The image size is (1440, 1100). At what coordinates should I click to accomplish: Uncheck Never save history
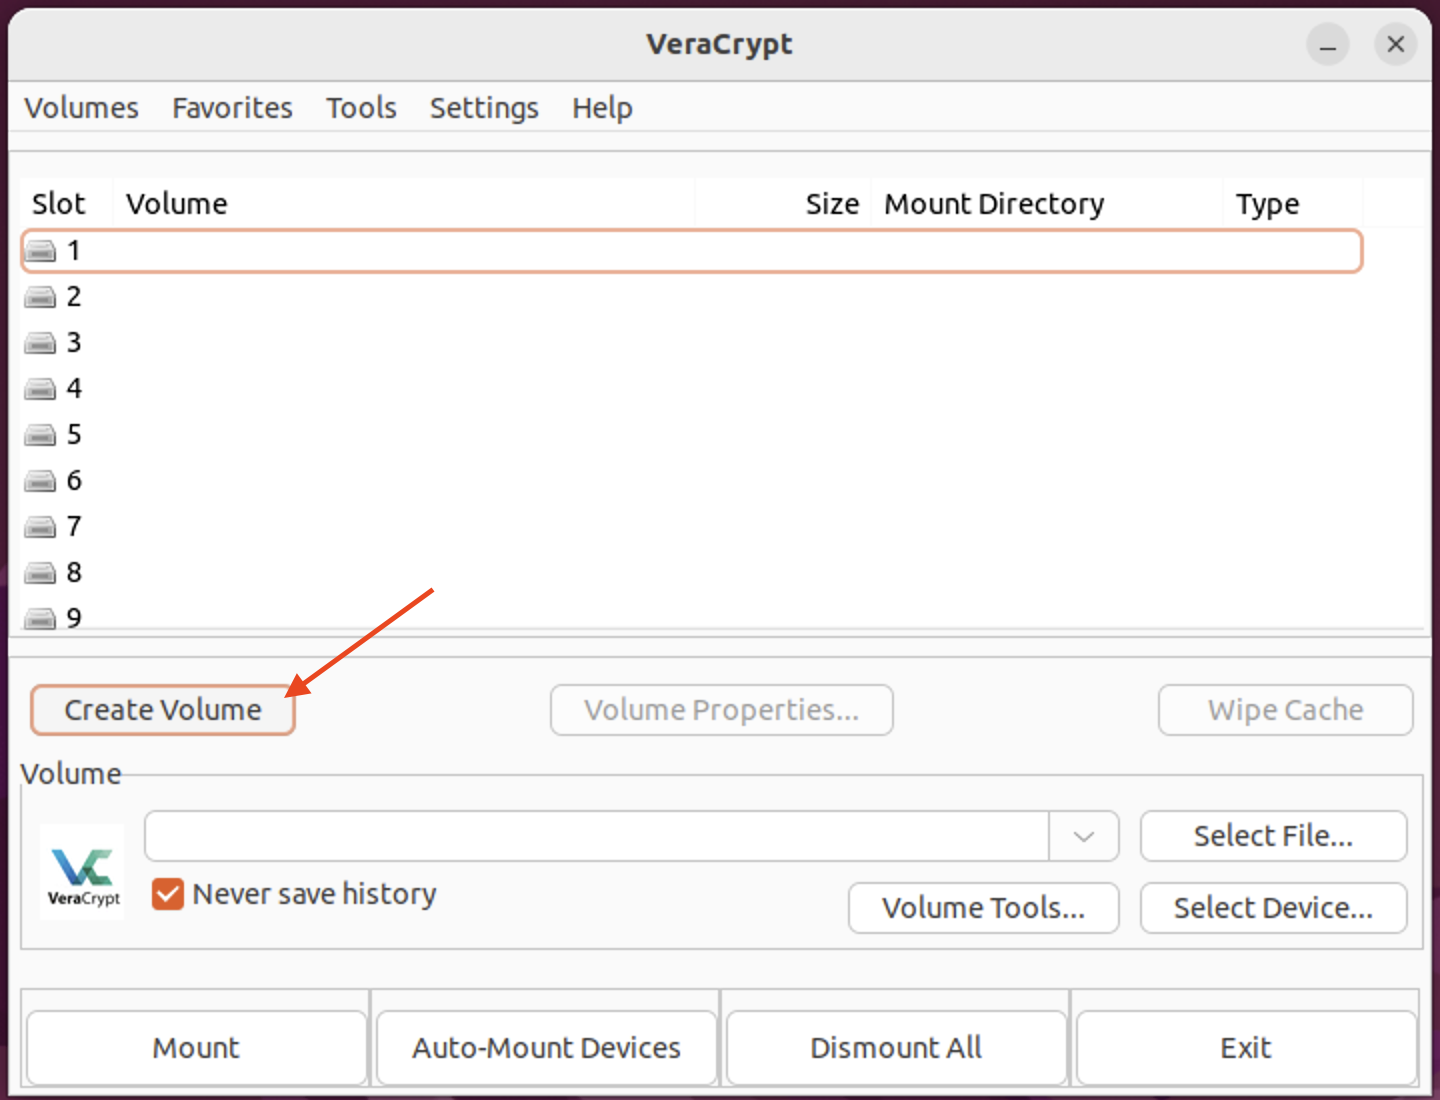coord(167,894)
